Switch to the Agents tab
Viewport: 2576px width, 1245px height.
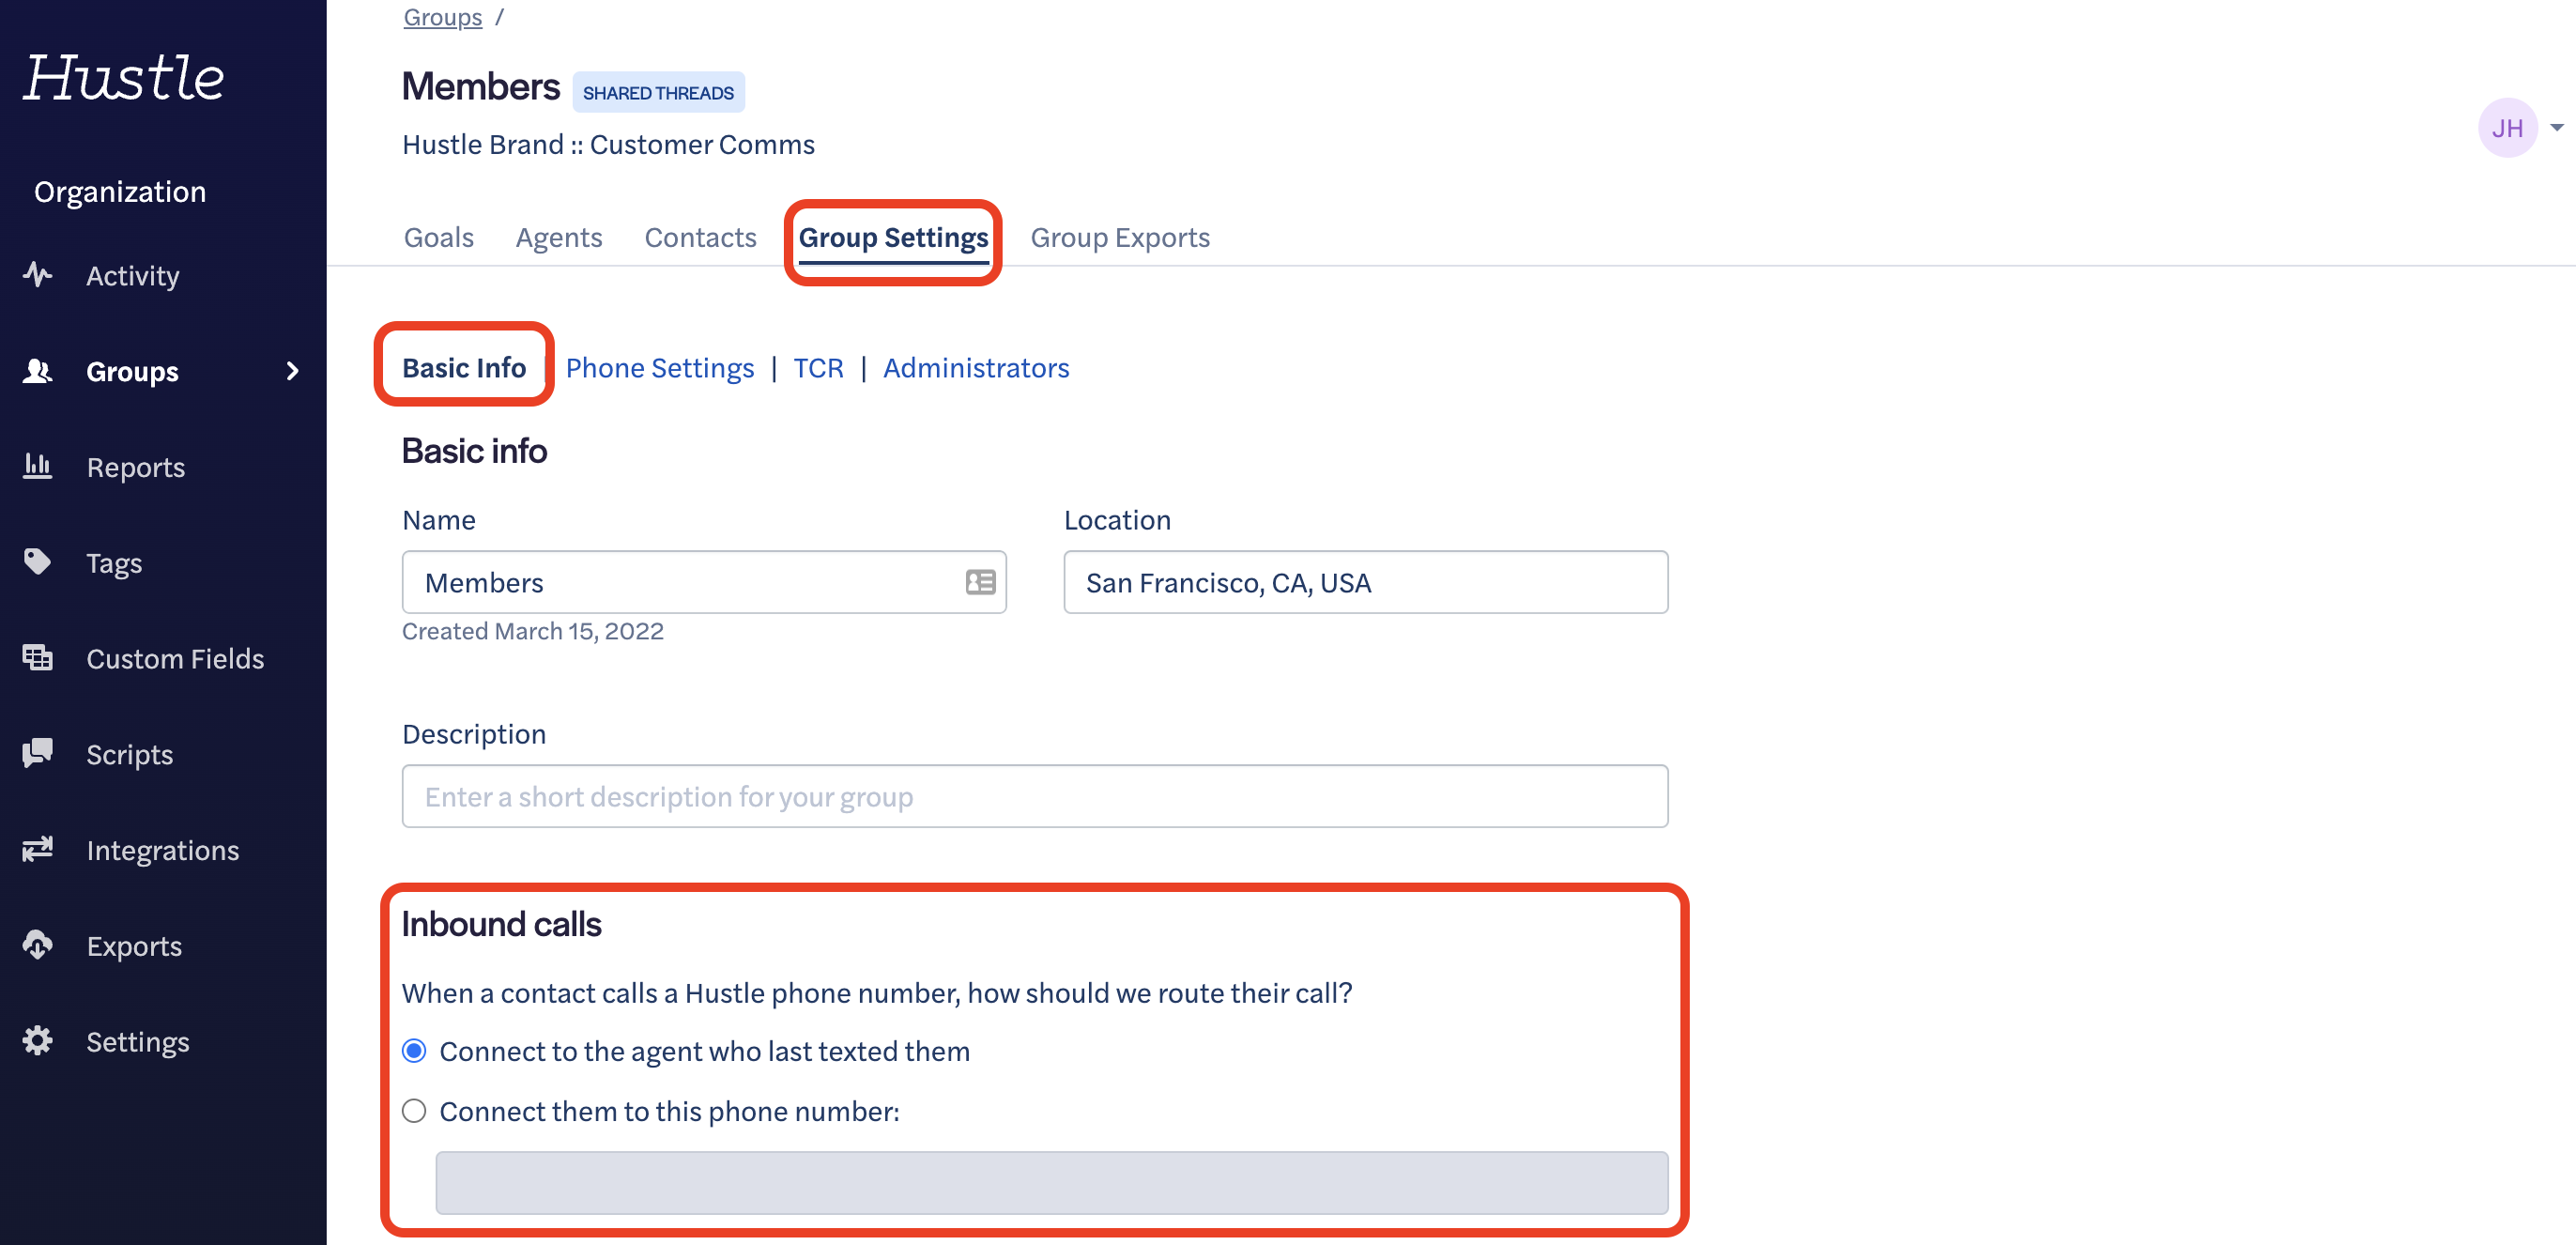coord(559,238)
